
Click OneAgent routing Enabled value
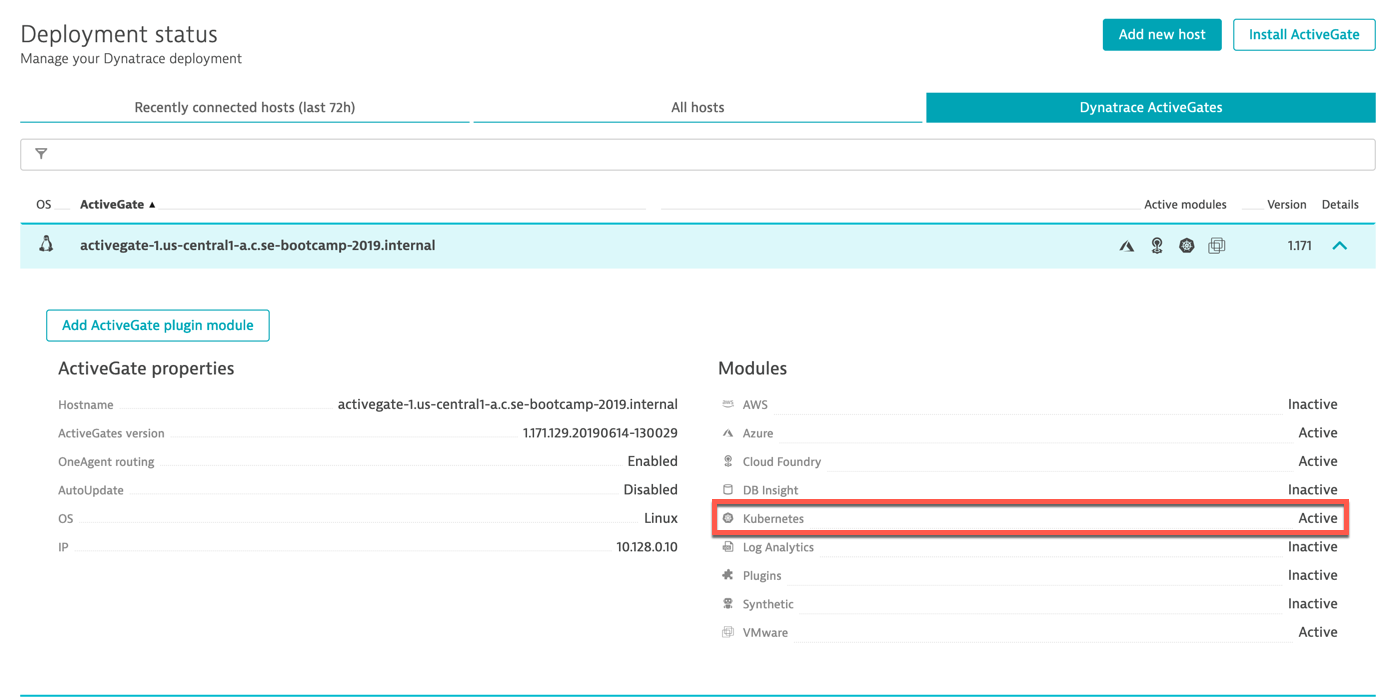(x=652, y=461)
